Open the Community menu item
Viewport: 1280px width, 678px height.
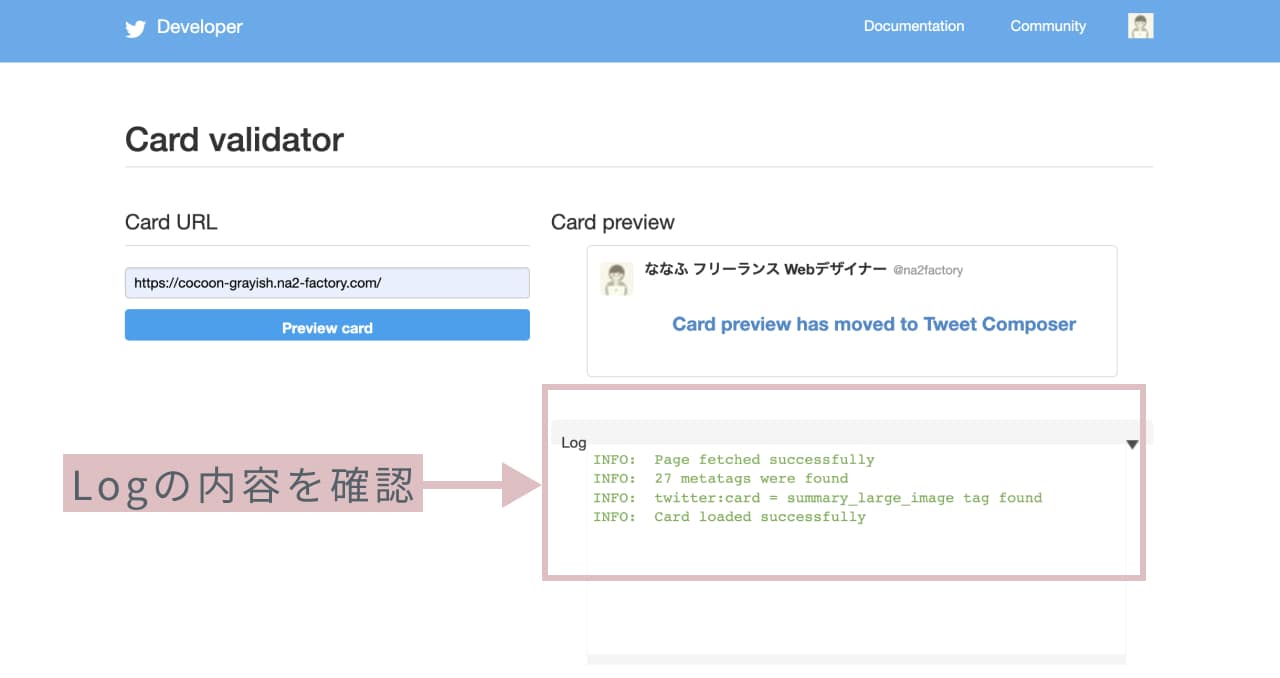(x=1048, y=26)
